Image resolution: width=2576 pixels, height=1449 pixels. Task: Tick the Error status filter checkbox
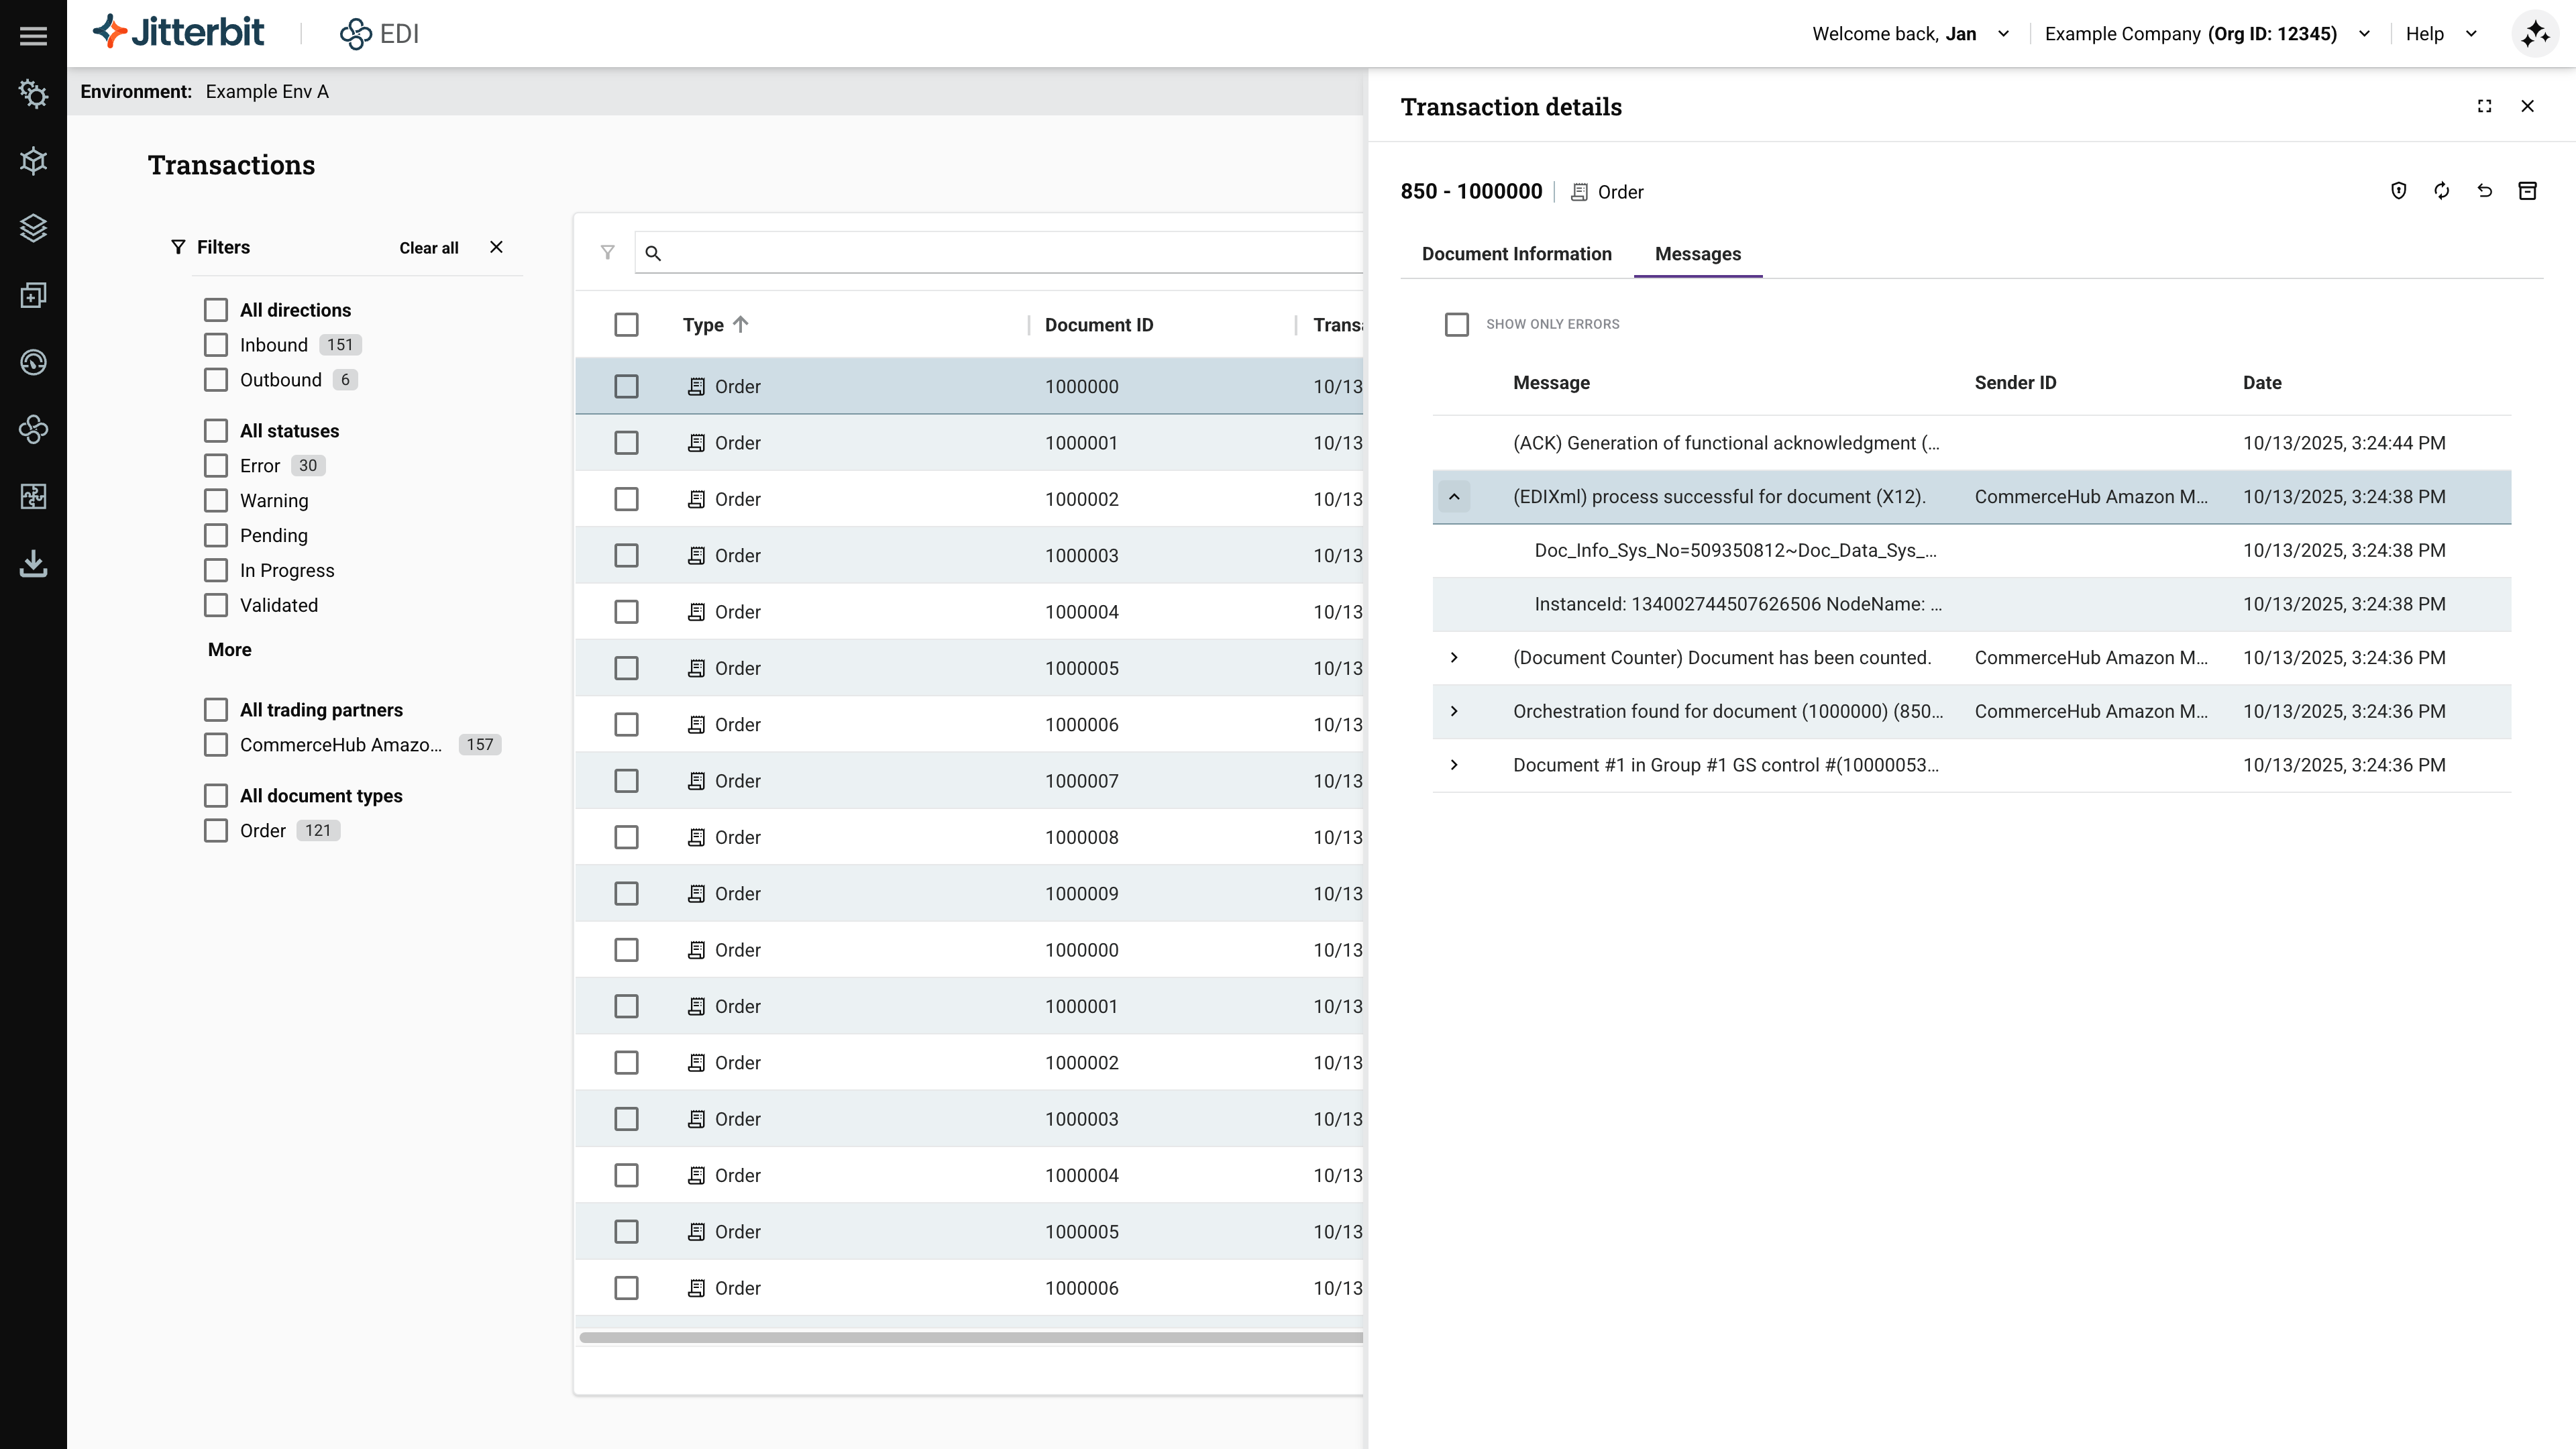pos(215,466)
